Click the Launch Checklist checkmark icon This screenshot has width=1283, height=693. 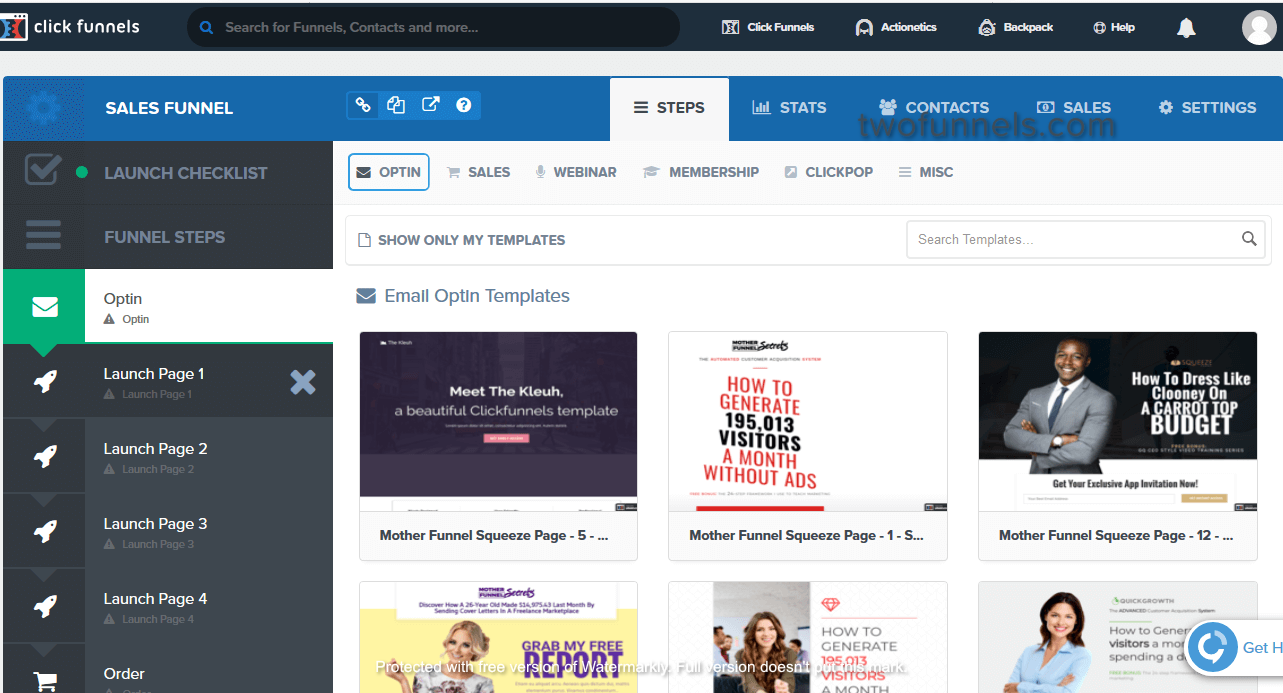pos(43,170)
